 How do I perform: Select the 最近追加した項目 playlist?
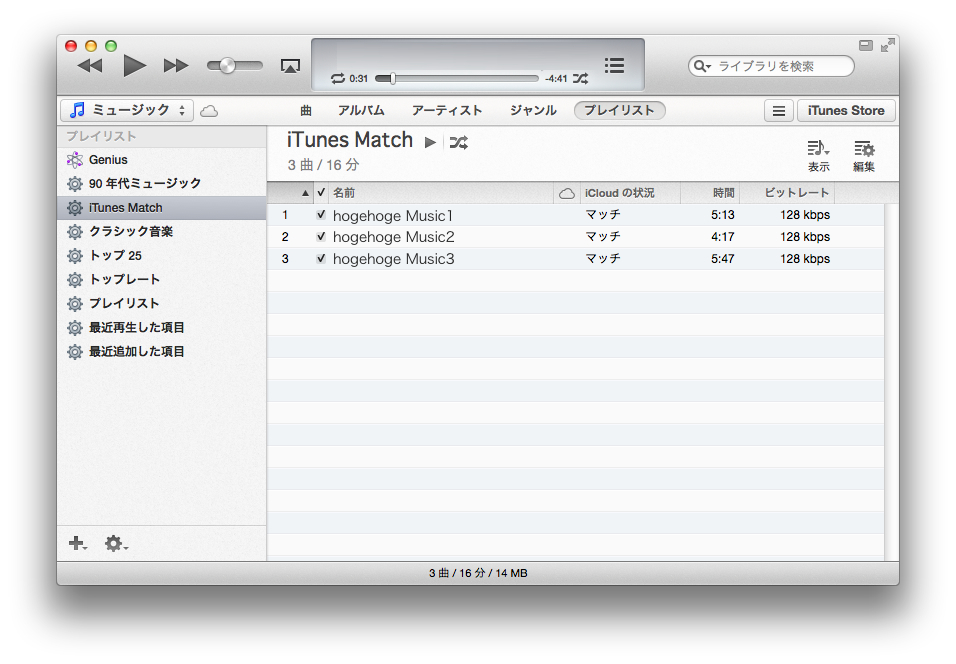[162, 352]
